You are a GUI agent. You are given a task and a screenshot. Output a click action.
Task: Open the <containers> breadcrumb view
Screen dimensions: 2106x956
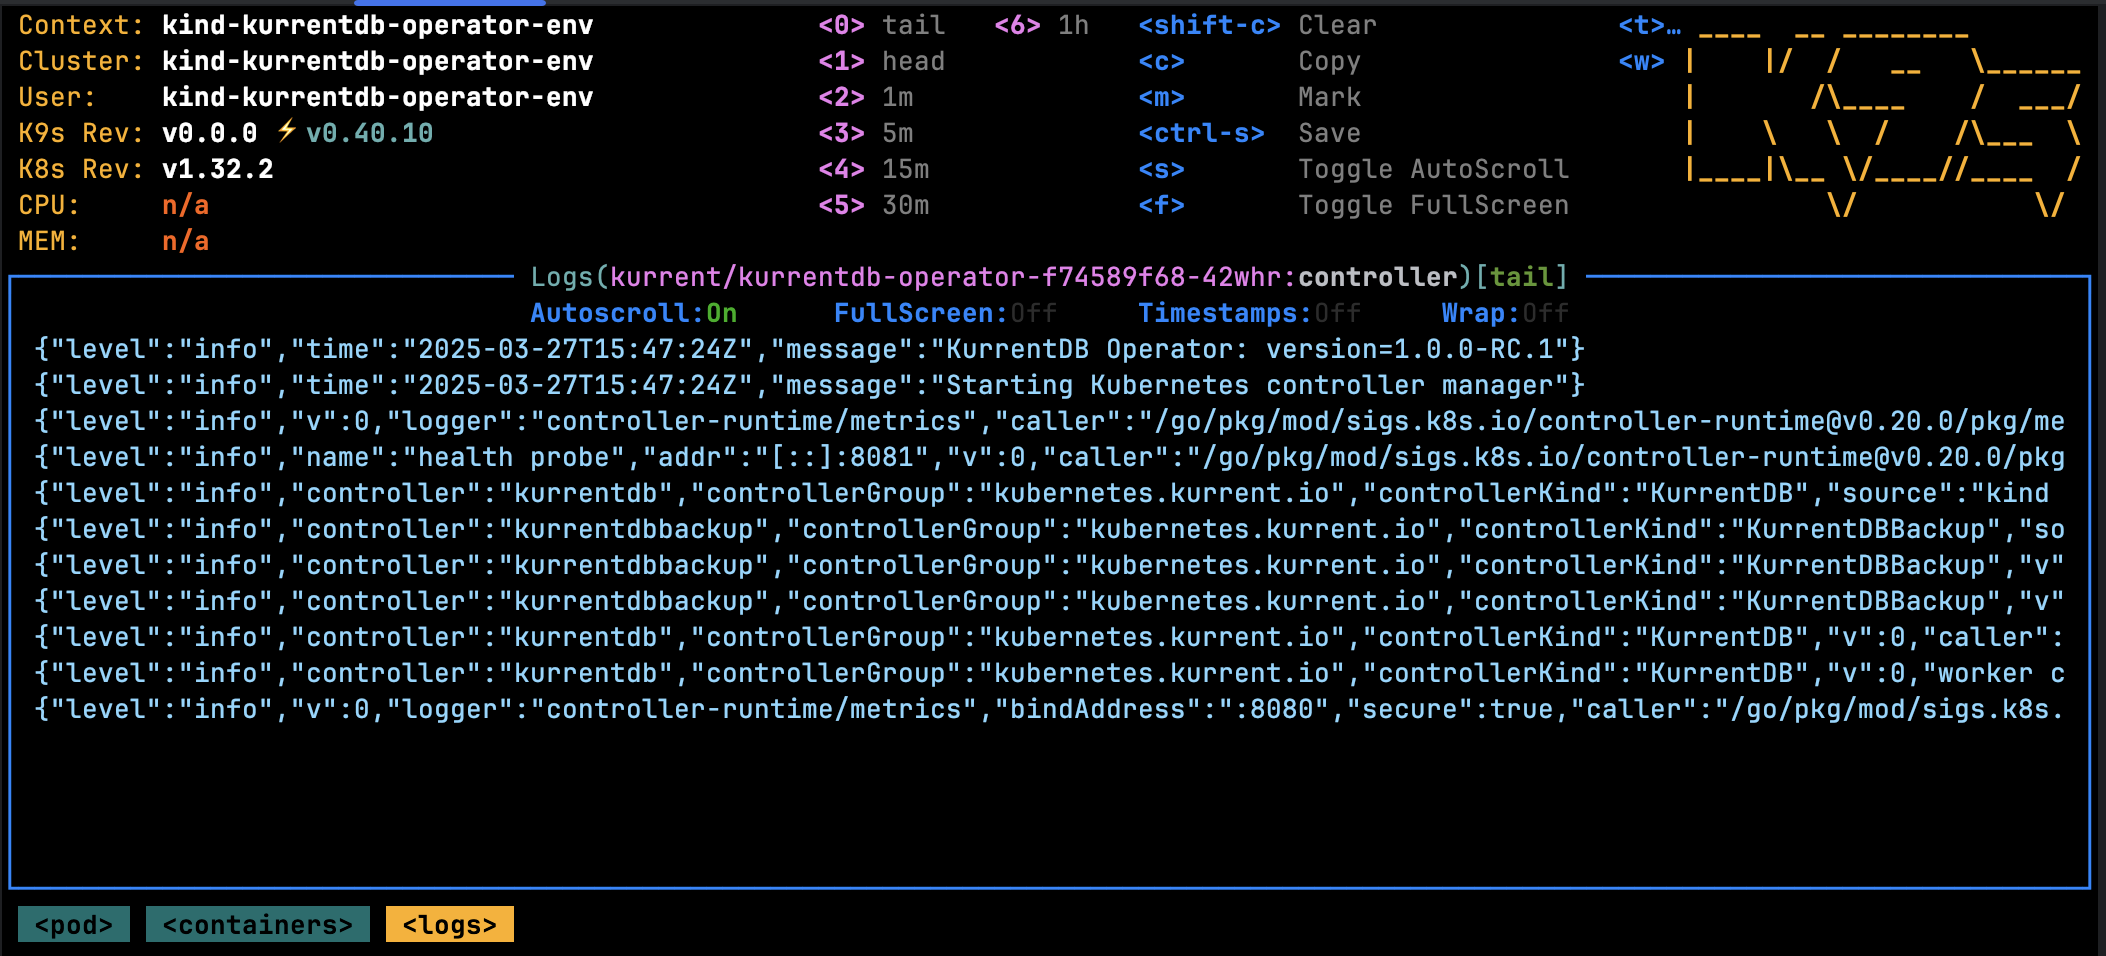[x=257, y=924]
